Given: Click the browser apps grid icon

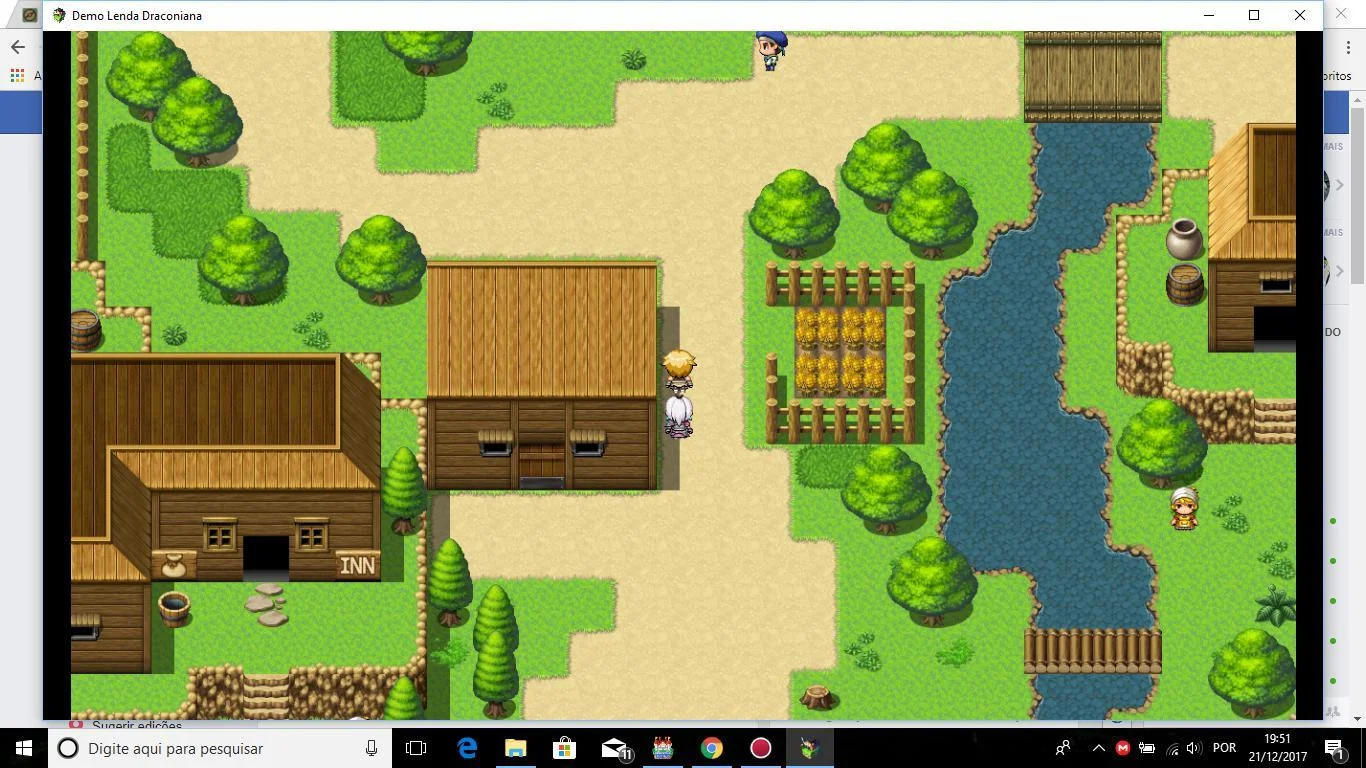Looking at the screenshot, I should [16, 76].
